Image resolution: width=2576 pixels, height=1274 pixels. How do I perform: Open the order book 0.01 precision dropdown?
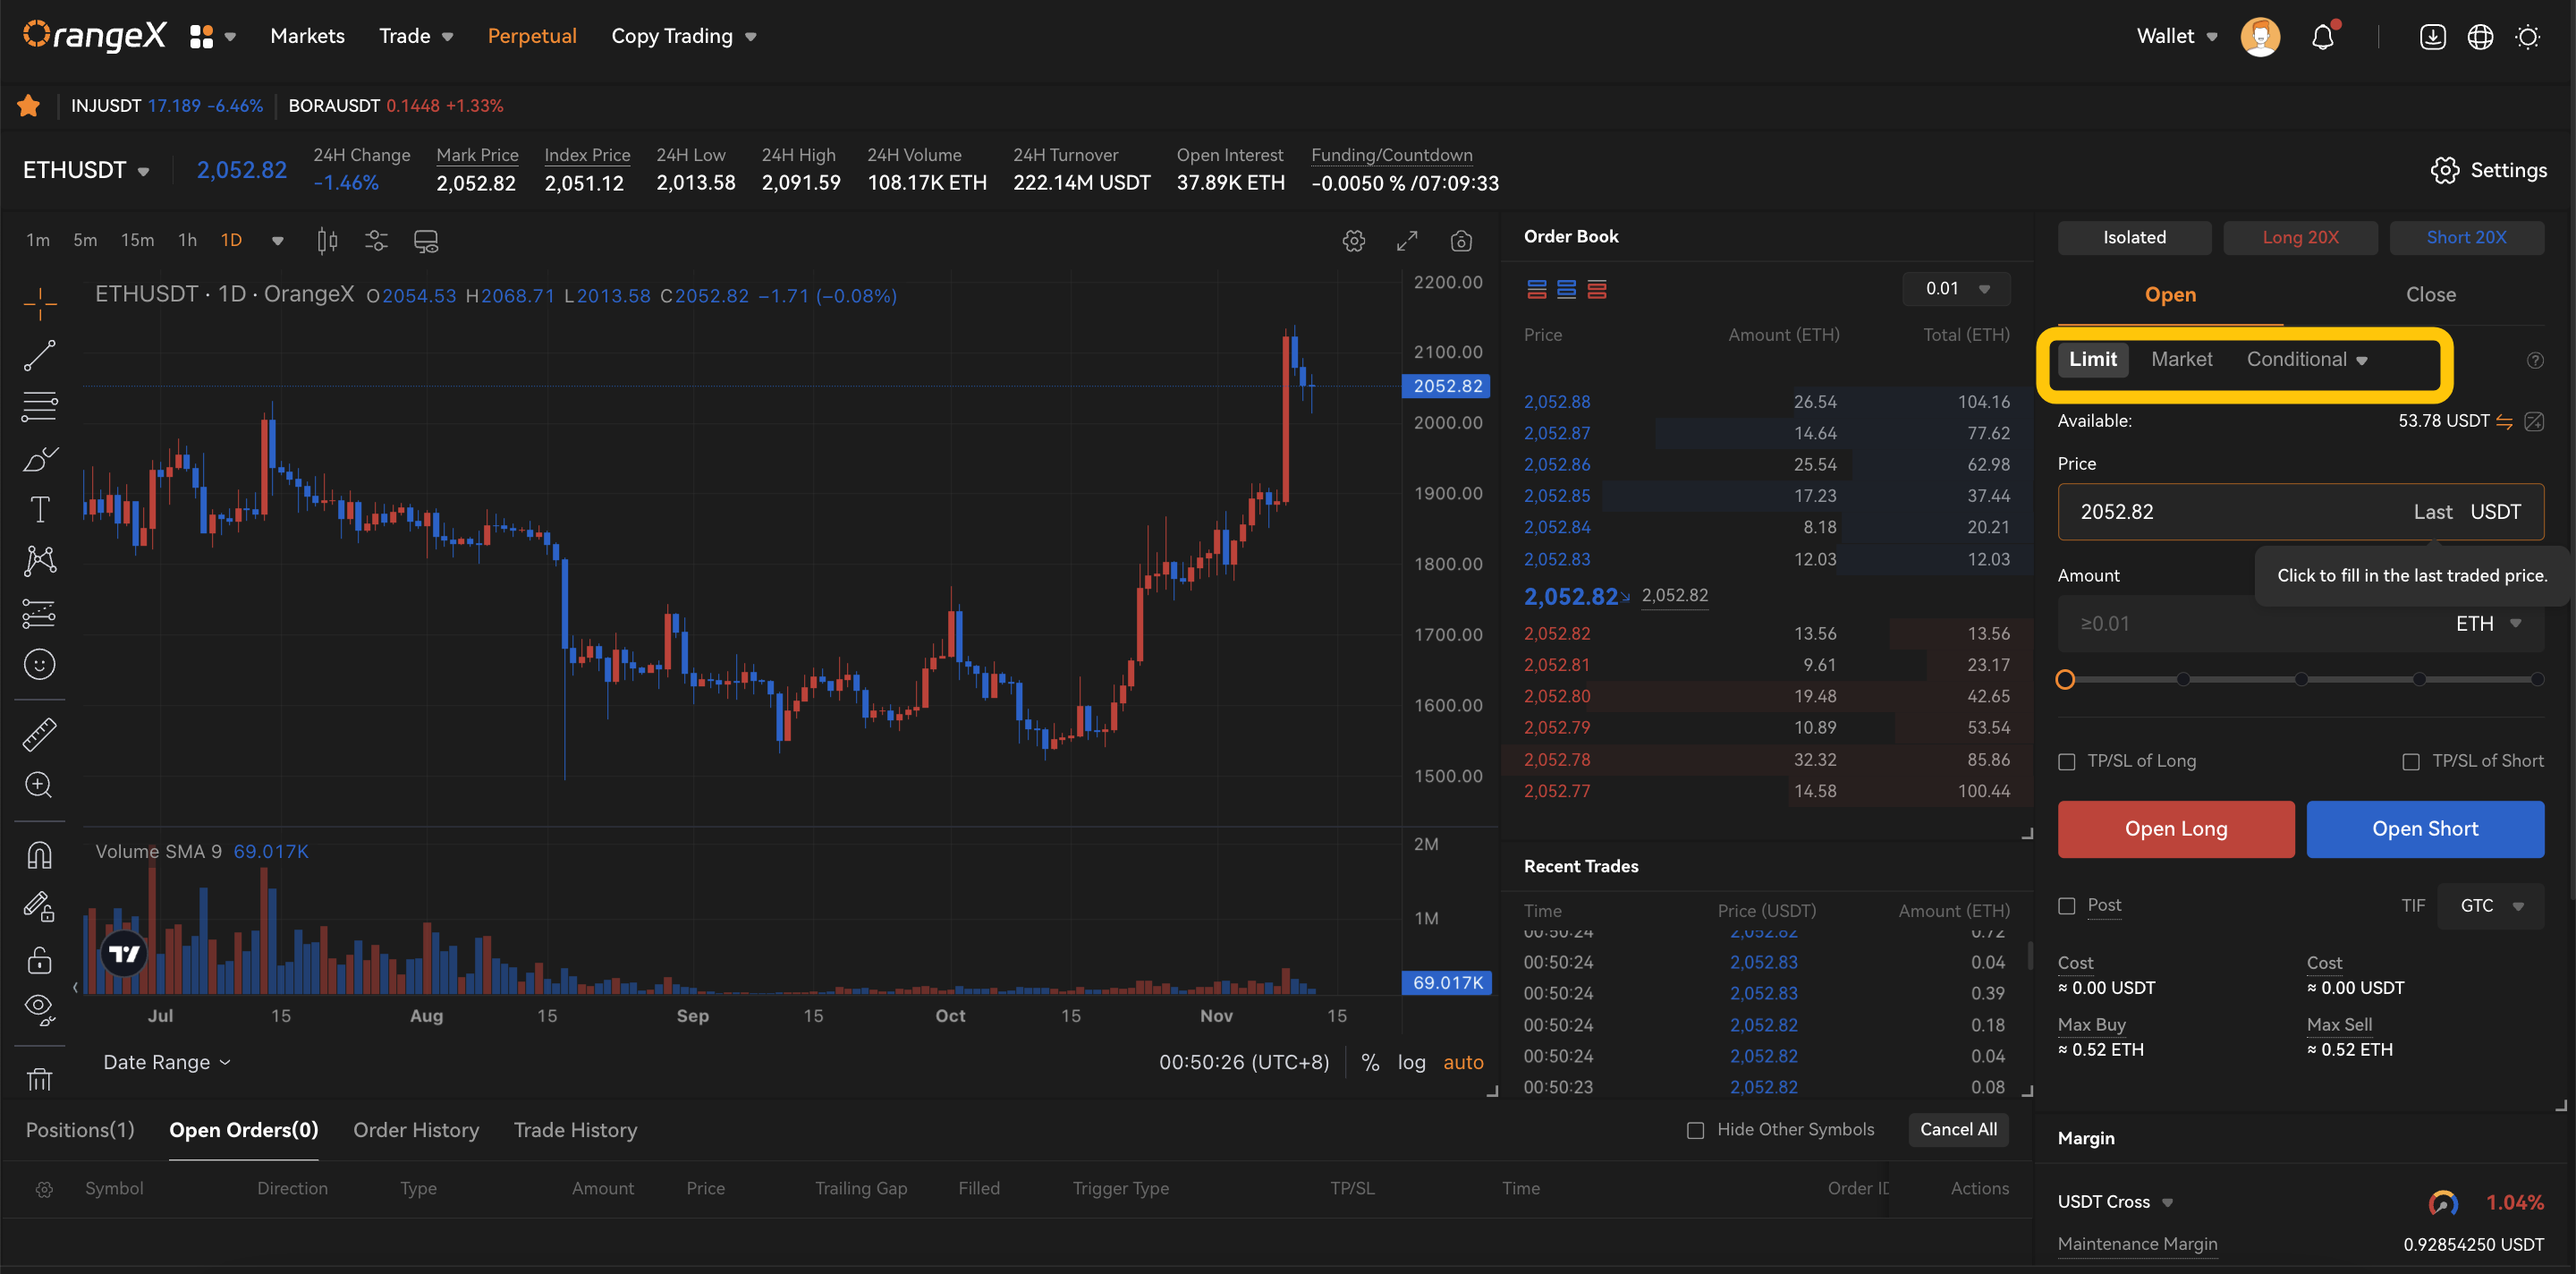coord(1957,289)
